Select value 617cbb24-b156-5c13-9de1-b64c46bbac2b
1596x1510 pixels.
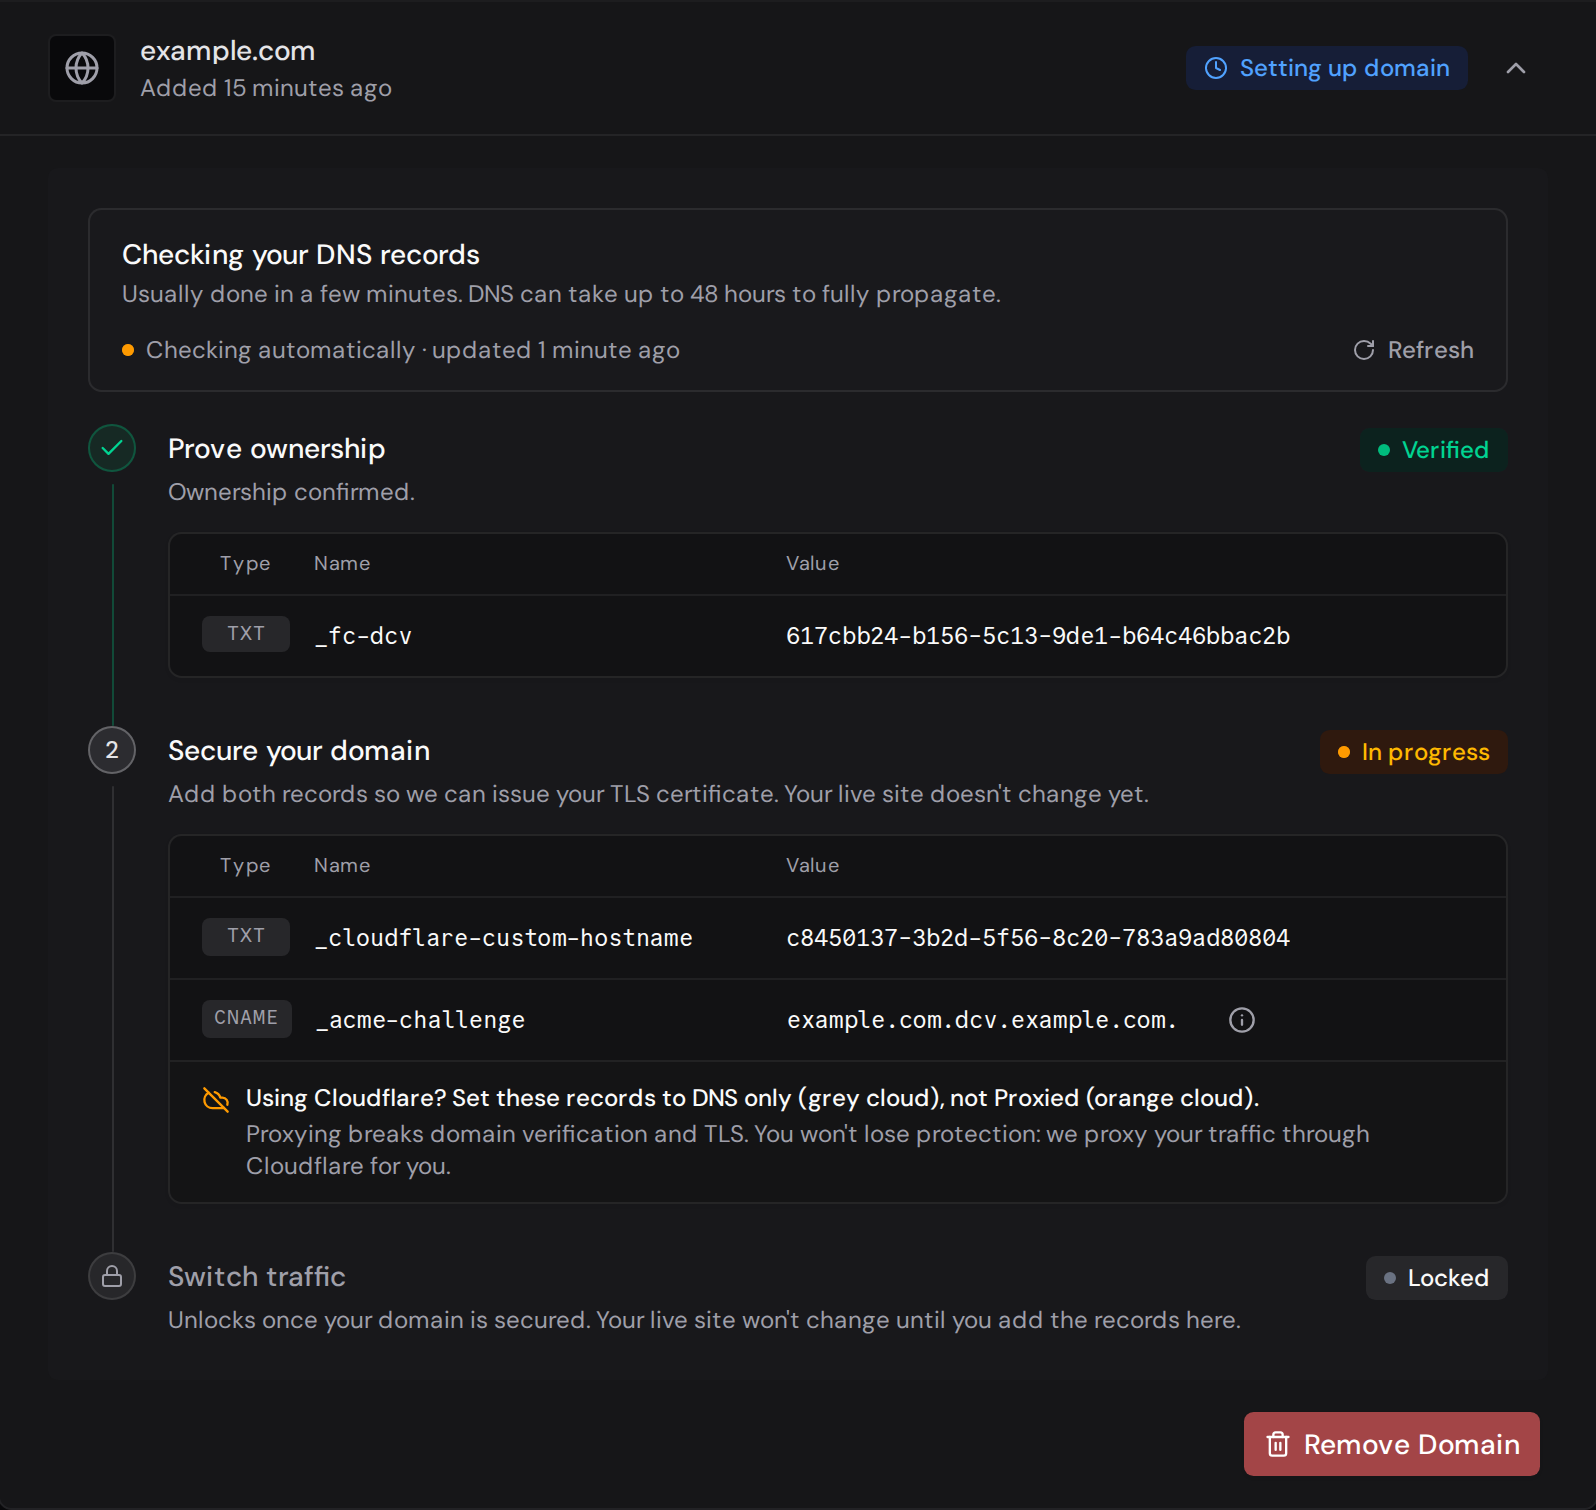click(1038, 636)
